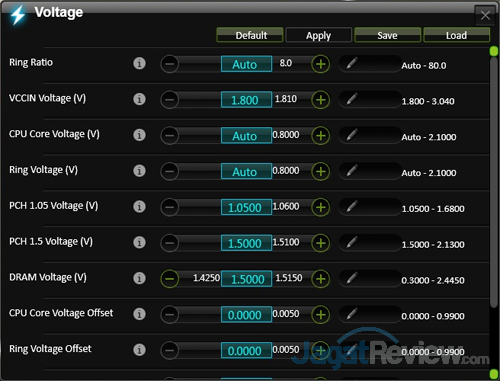Viewport: 500px width, 381px height.
Task: Click the Ring Ratio next value 8.0
Action: (286, 63)
